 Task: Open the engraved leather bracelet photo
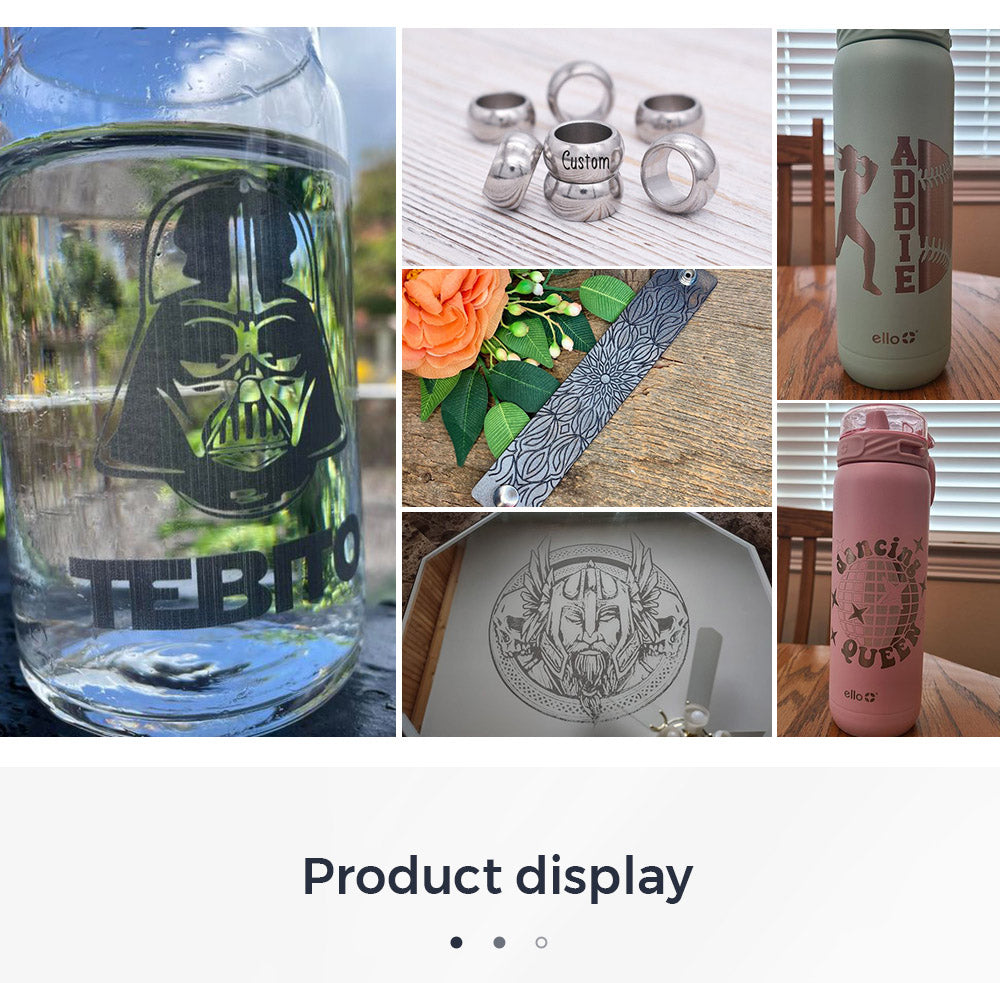pos(587,388)
